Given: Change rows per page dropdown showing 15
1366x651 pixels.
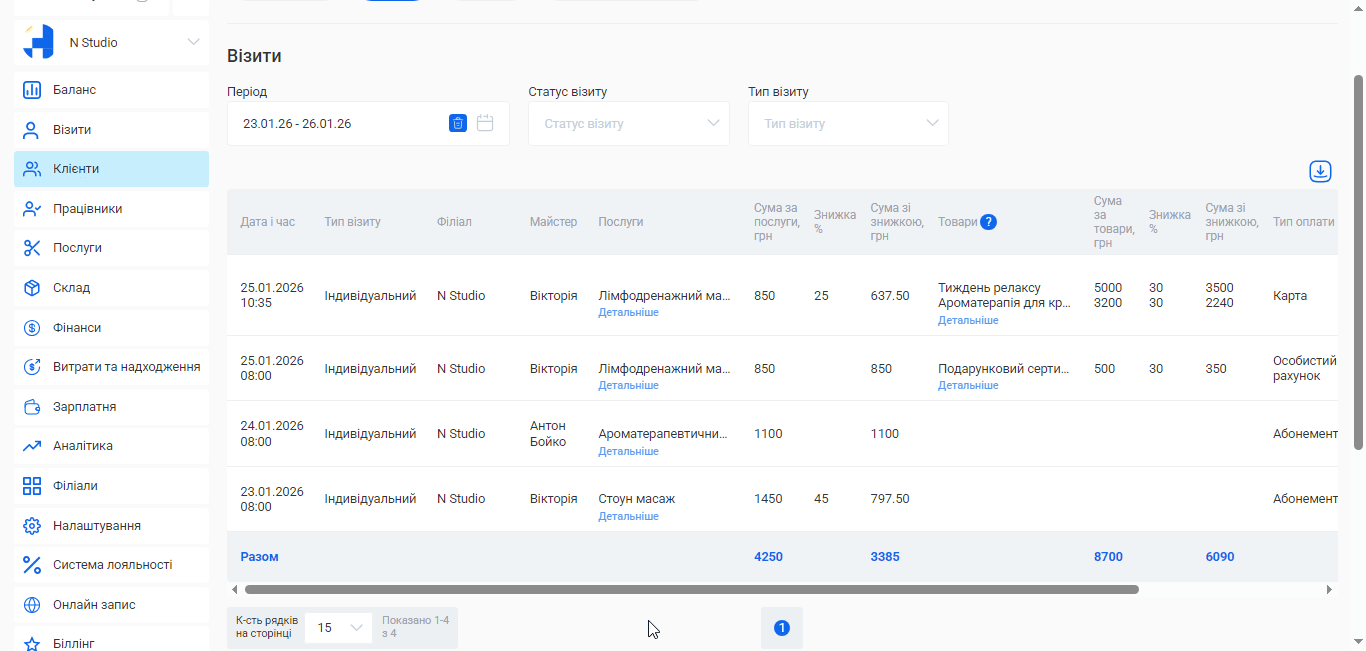Looking at the screenshot, I should tap(338, 628).
